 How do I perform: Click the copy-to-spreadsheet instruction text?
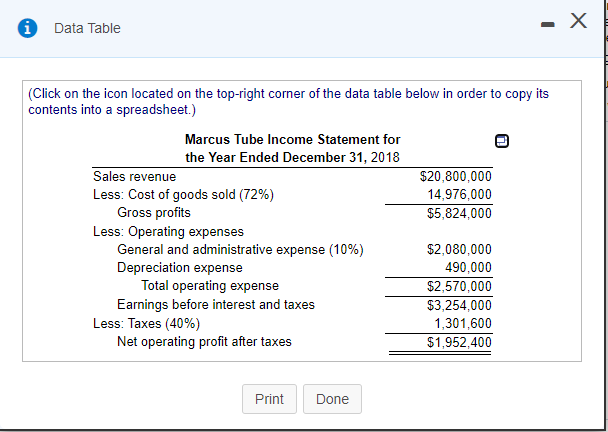tap(289, 100)
